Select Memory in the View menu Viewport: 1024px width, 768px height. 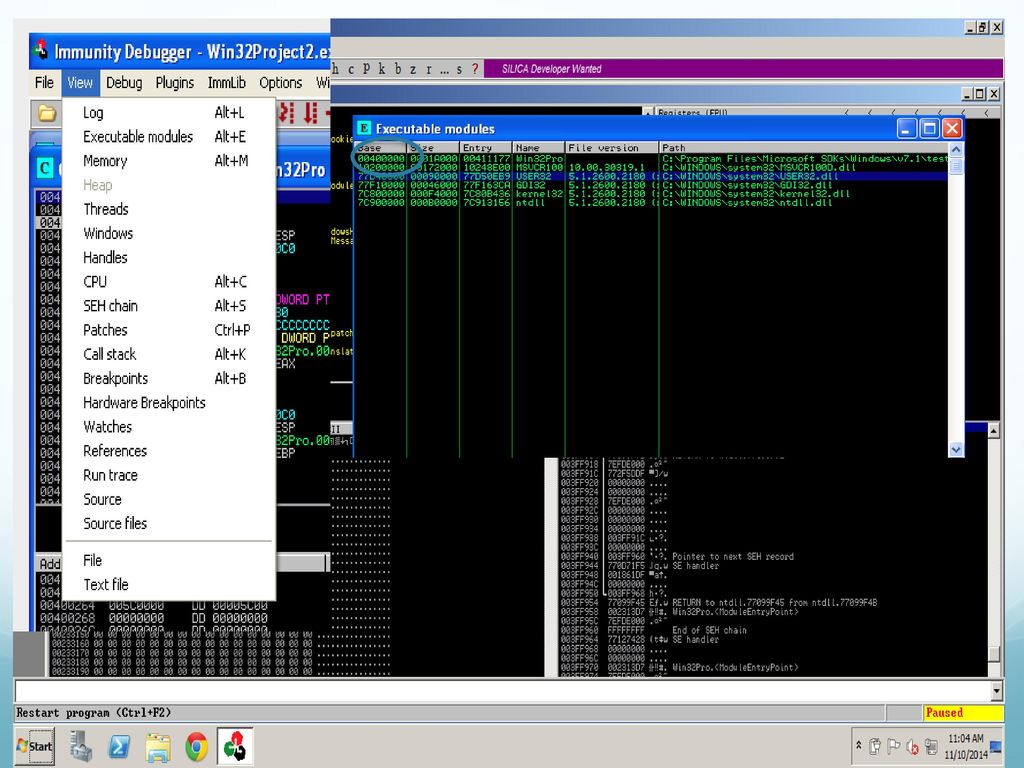(x=168, y=161)
